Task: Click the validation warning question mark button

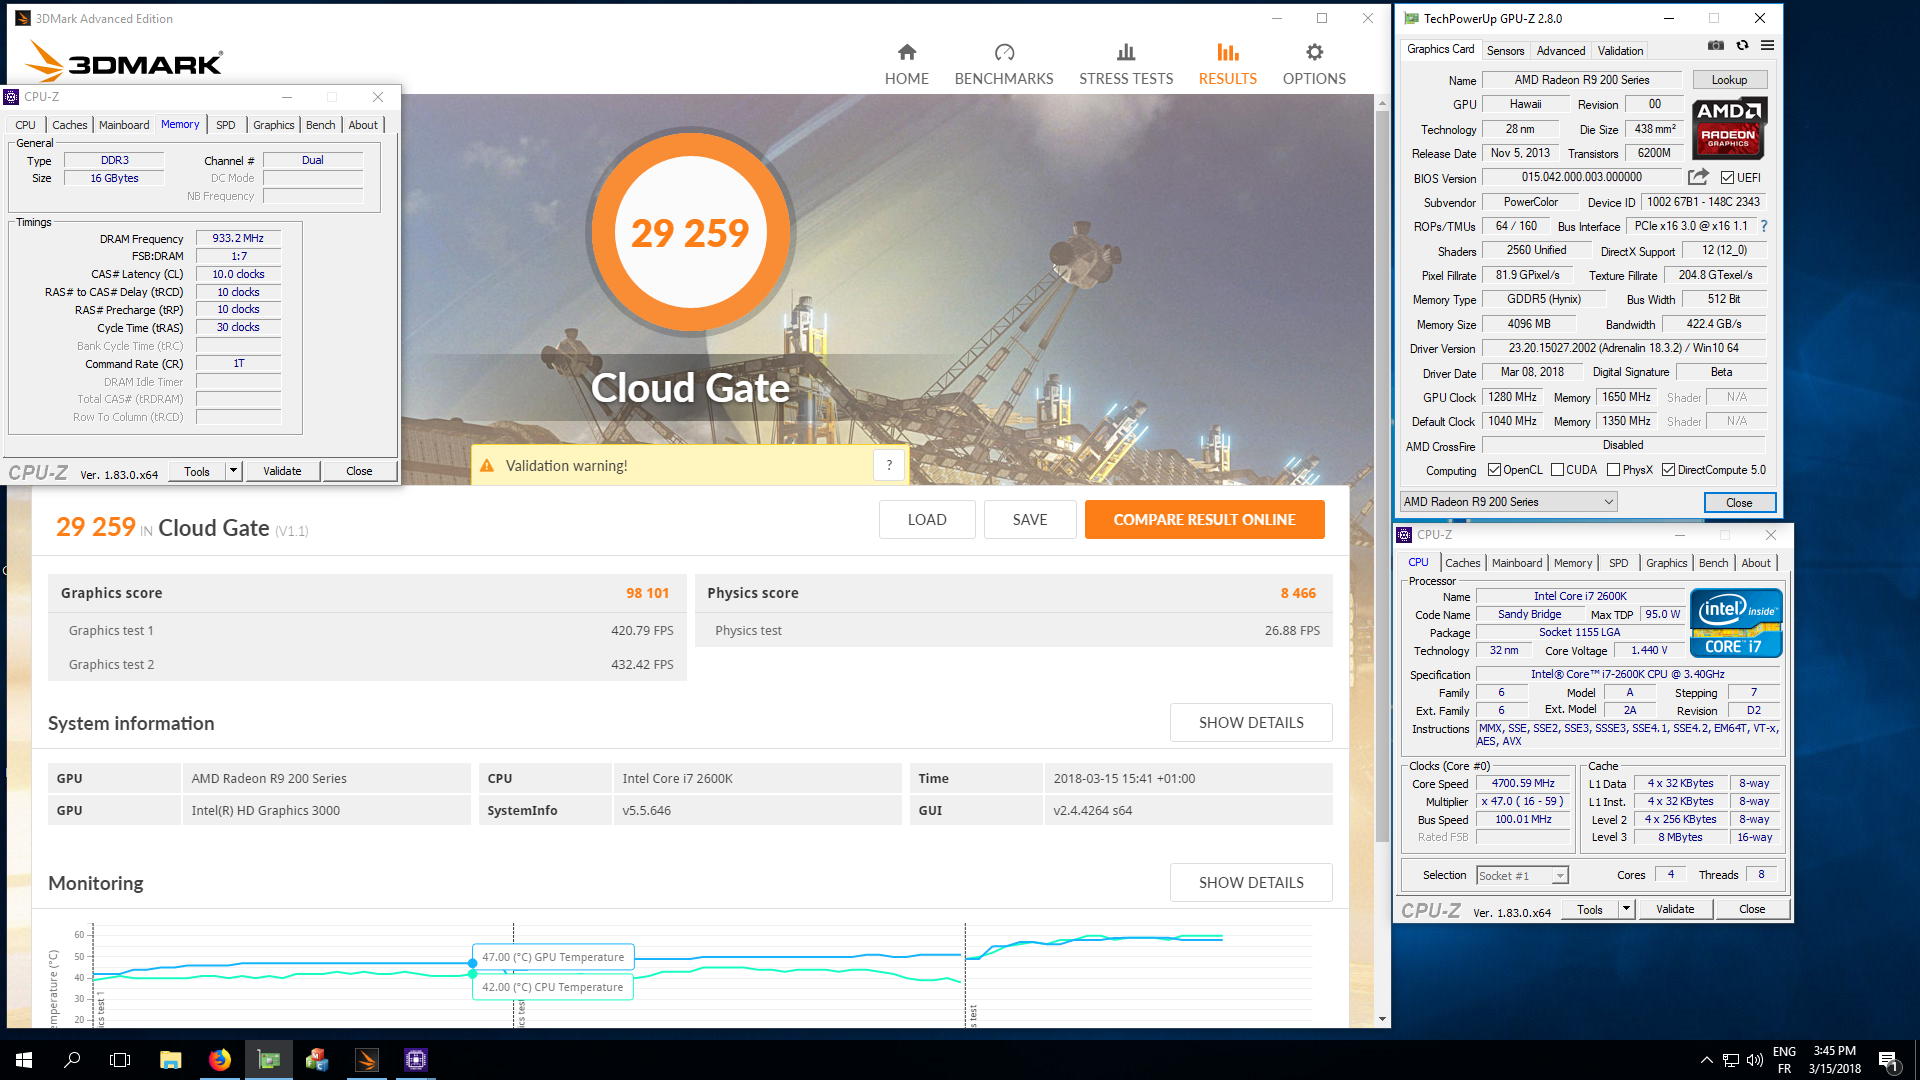Action: [889, 465]
